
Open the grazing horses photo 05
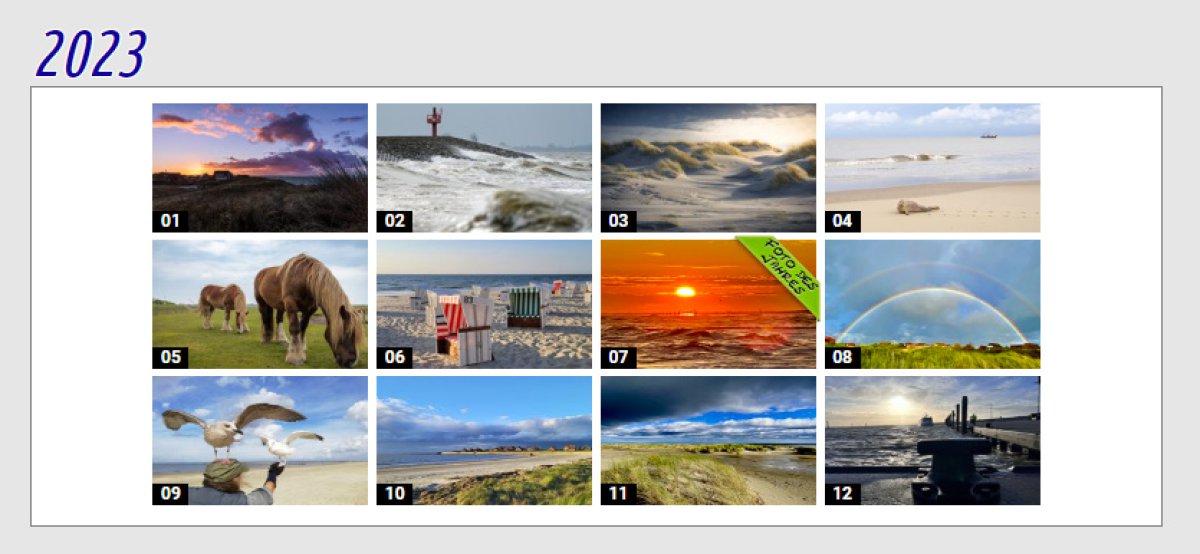coord(260,304)
